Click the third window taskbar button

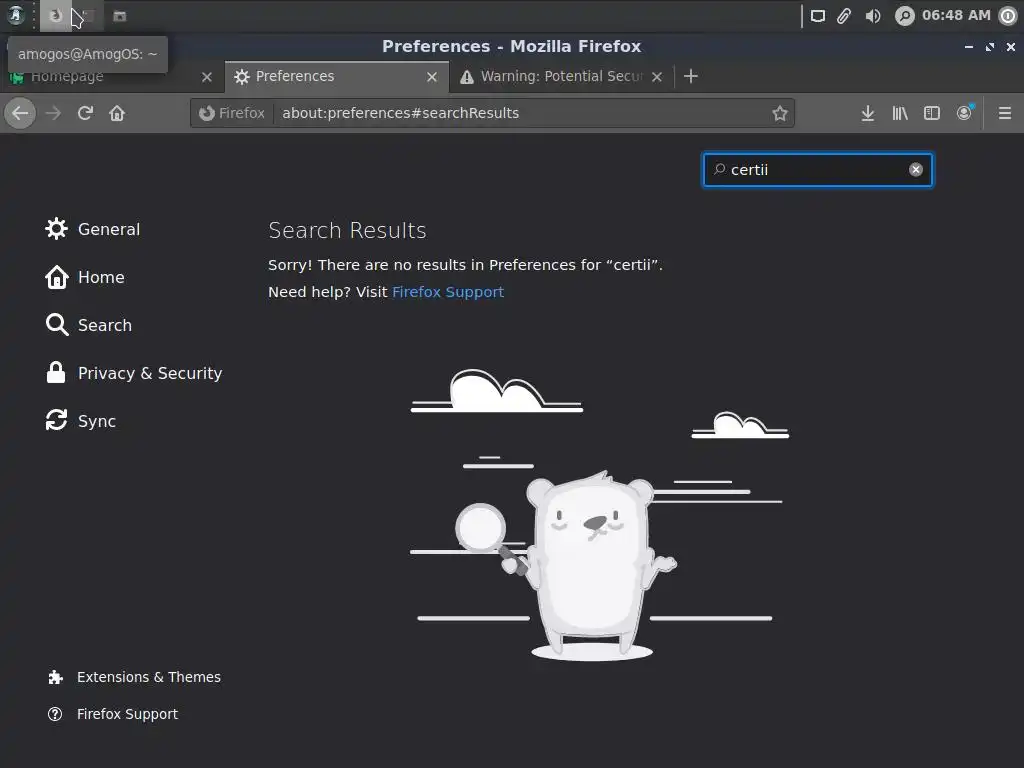[120, 15]
